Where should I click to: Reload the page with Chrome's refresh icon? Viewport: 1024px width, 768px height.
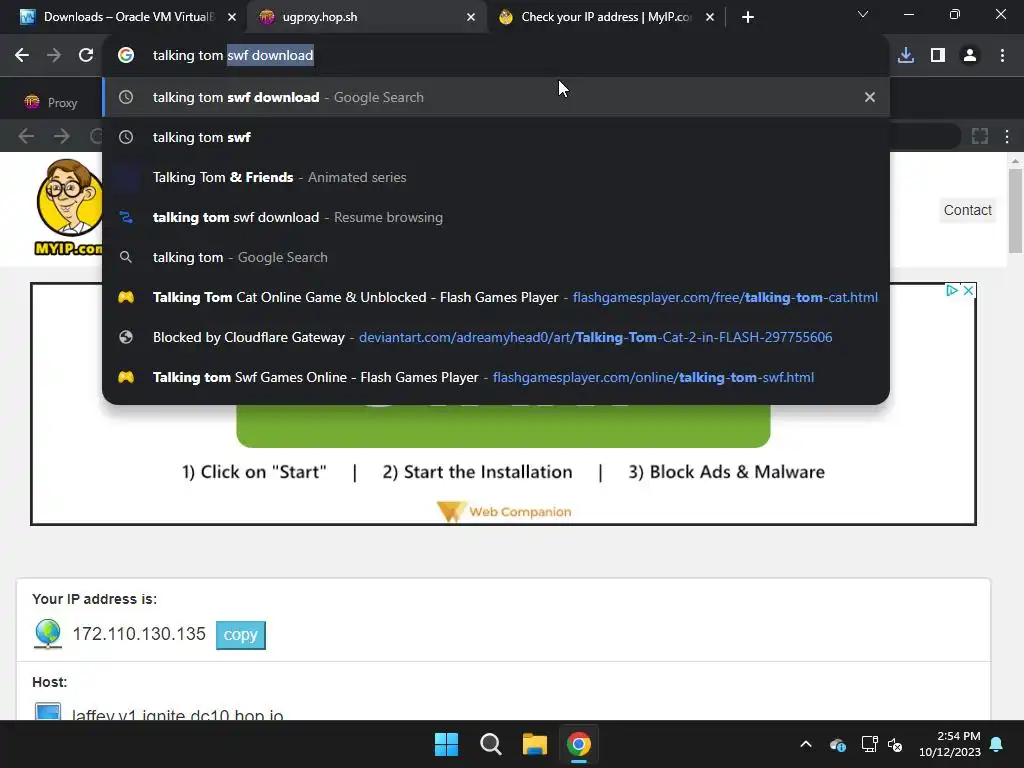point(86,56)
